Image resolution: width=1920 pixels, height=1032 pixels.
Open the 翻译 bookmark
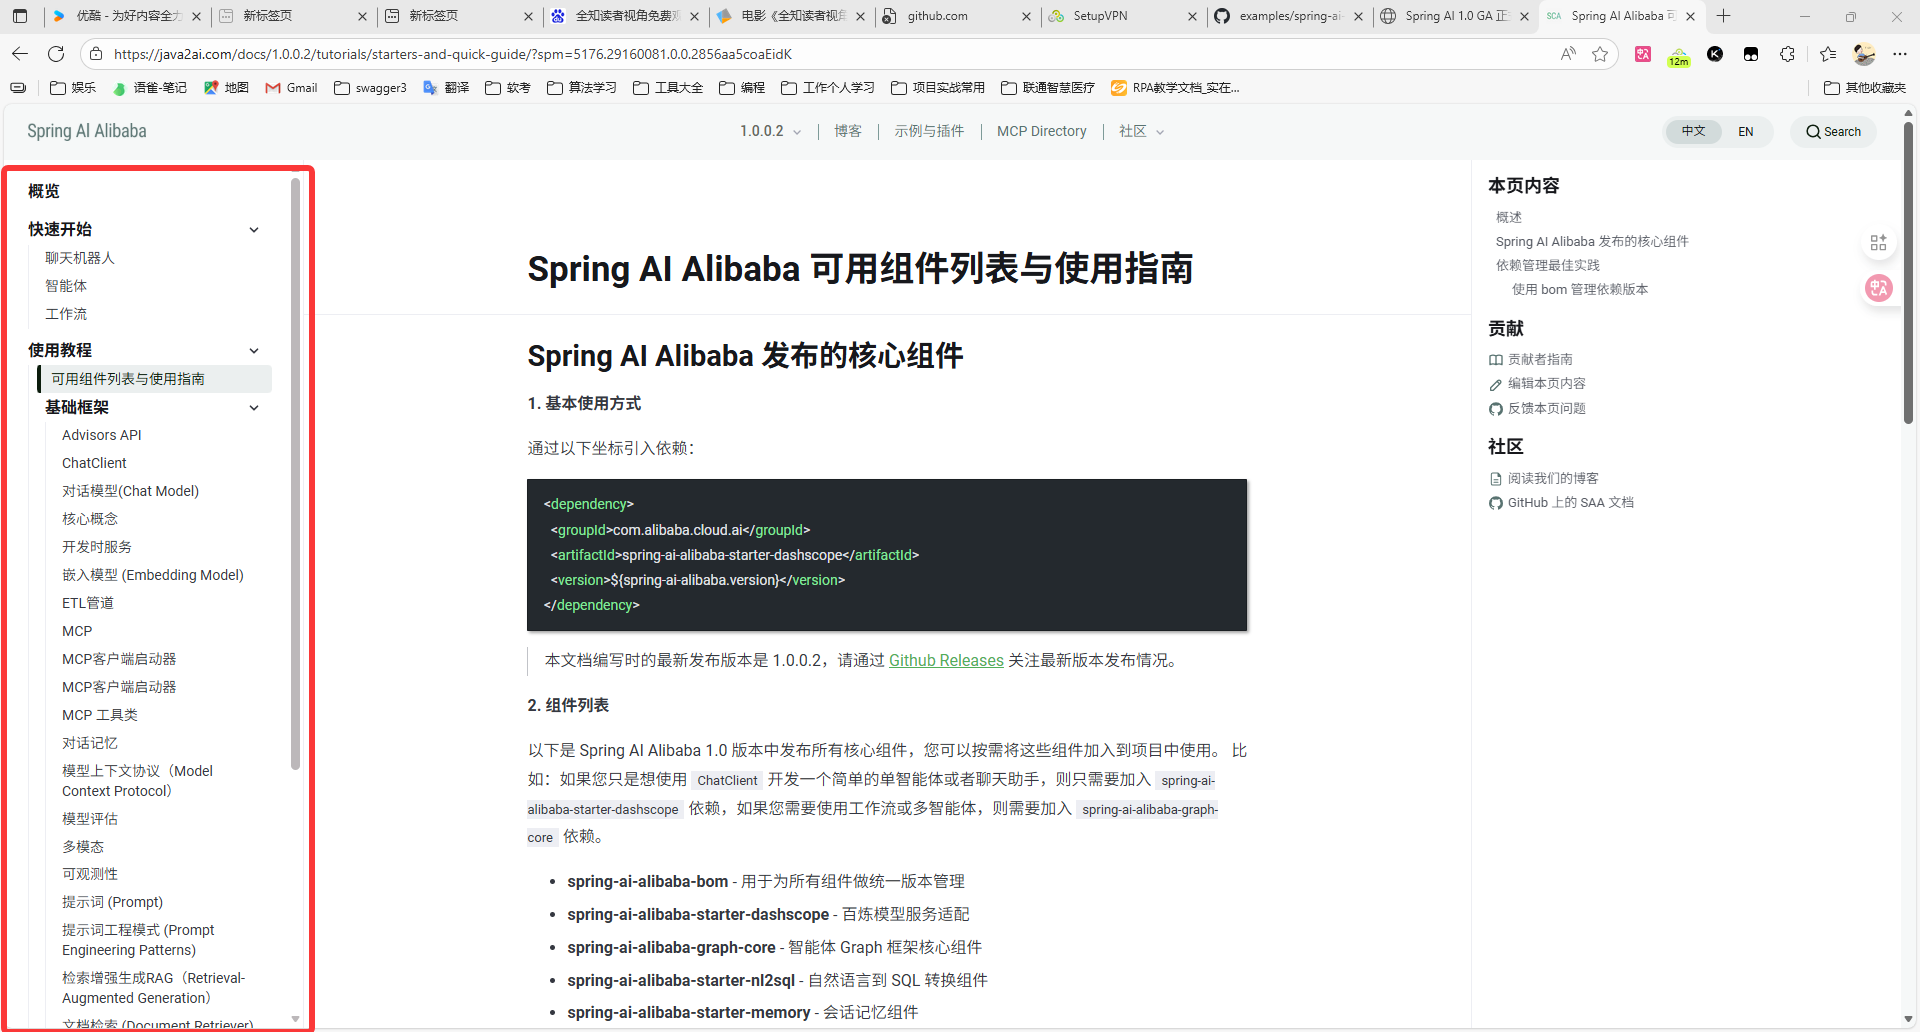pyautogui.click(x=446, y=88)
